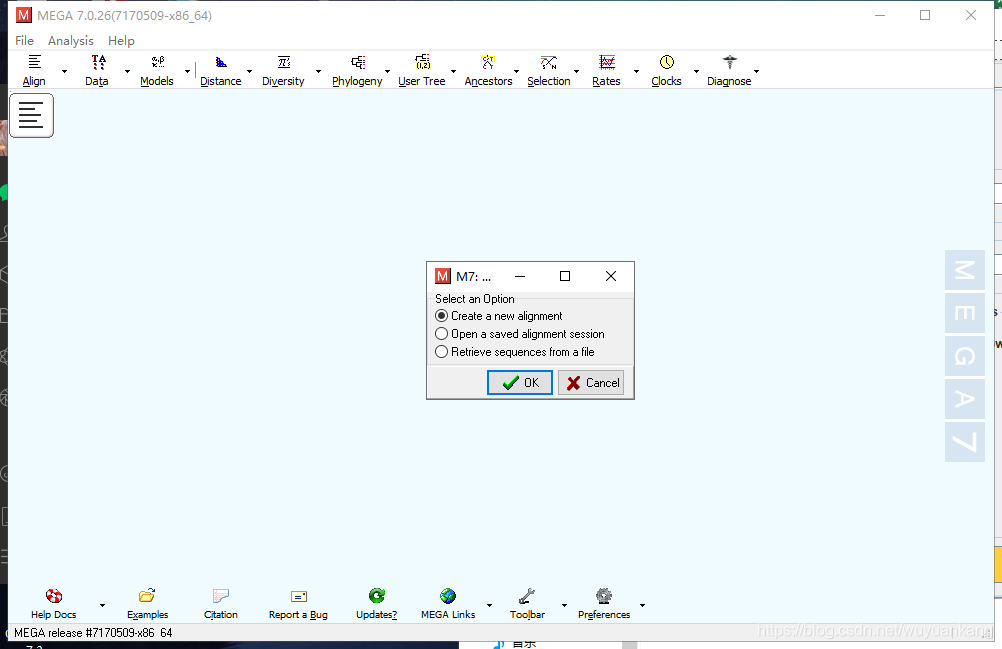Viewport: 1002px width, 649px height.
Task: Open Preferences gear icon
Action: click(604, 596)
